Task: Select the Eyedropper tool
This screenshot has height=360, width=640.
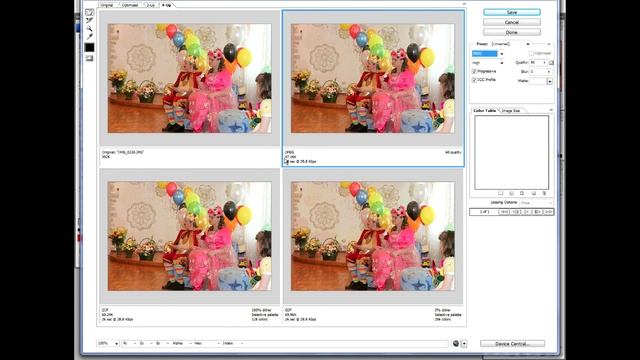Action: click(x=89, y=37)
